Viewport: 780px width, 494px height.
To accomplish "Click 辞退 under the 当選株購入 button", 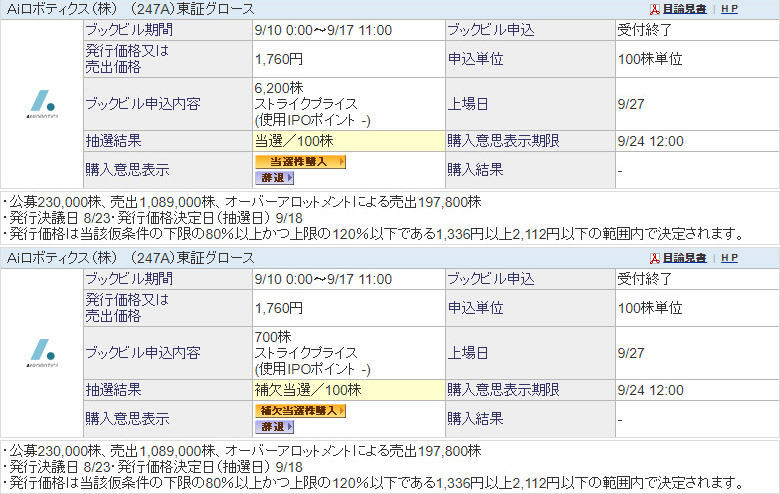I will click(275, 178).
